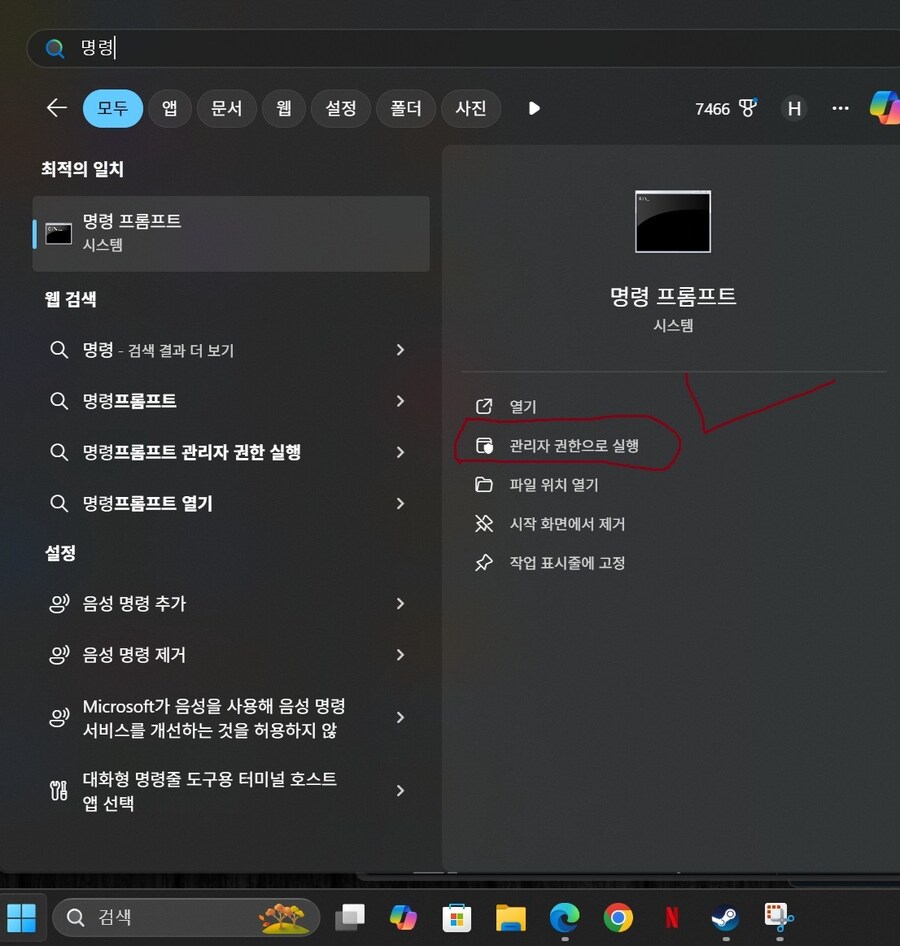Open the three-dots more options menu

tap(840, 108)
